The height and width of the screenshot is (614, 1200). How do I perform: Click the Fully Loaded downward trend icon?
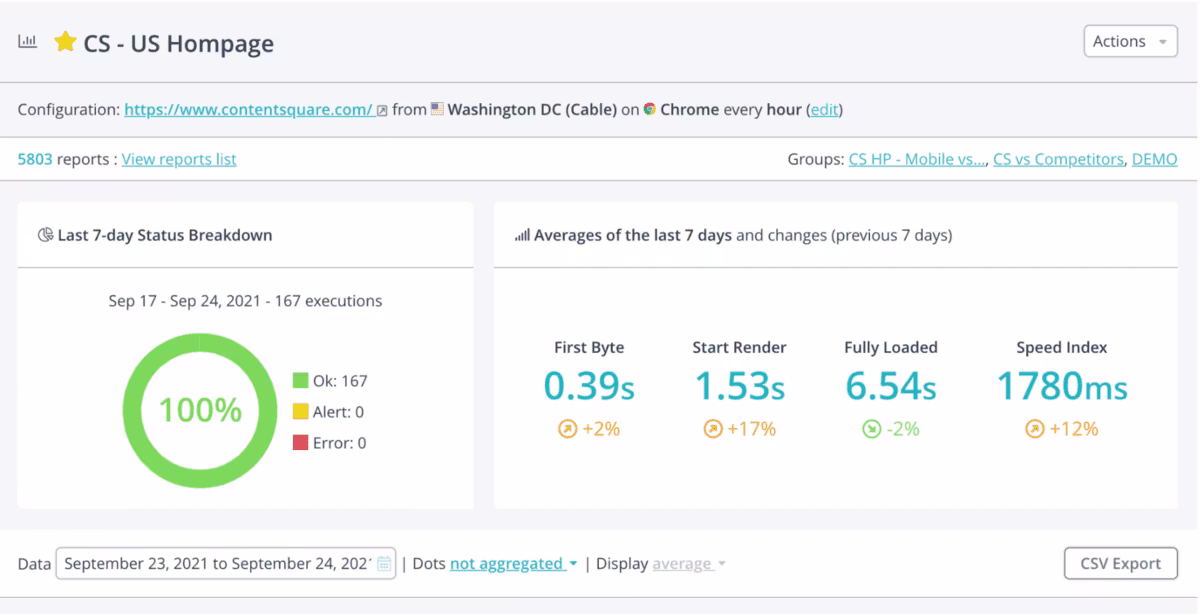tap(871, 429)
